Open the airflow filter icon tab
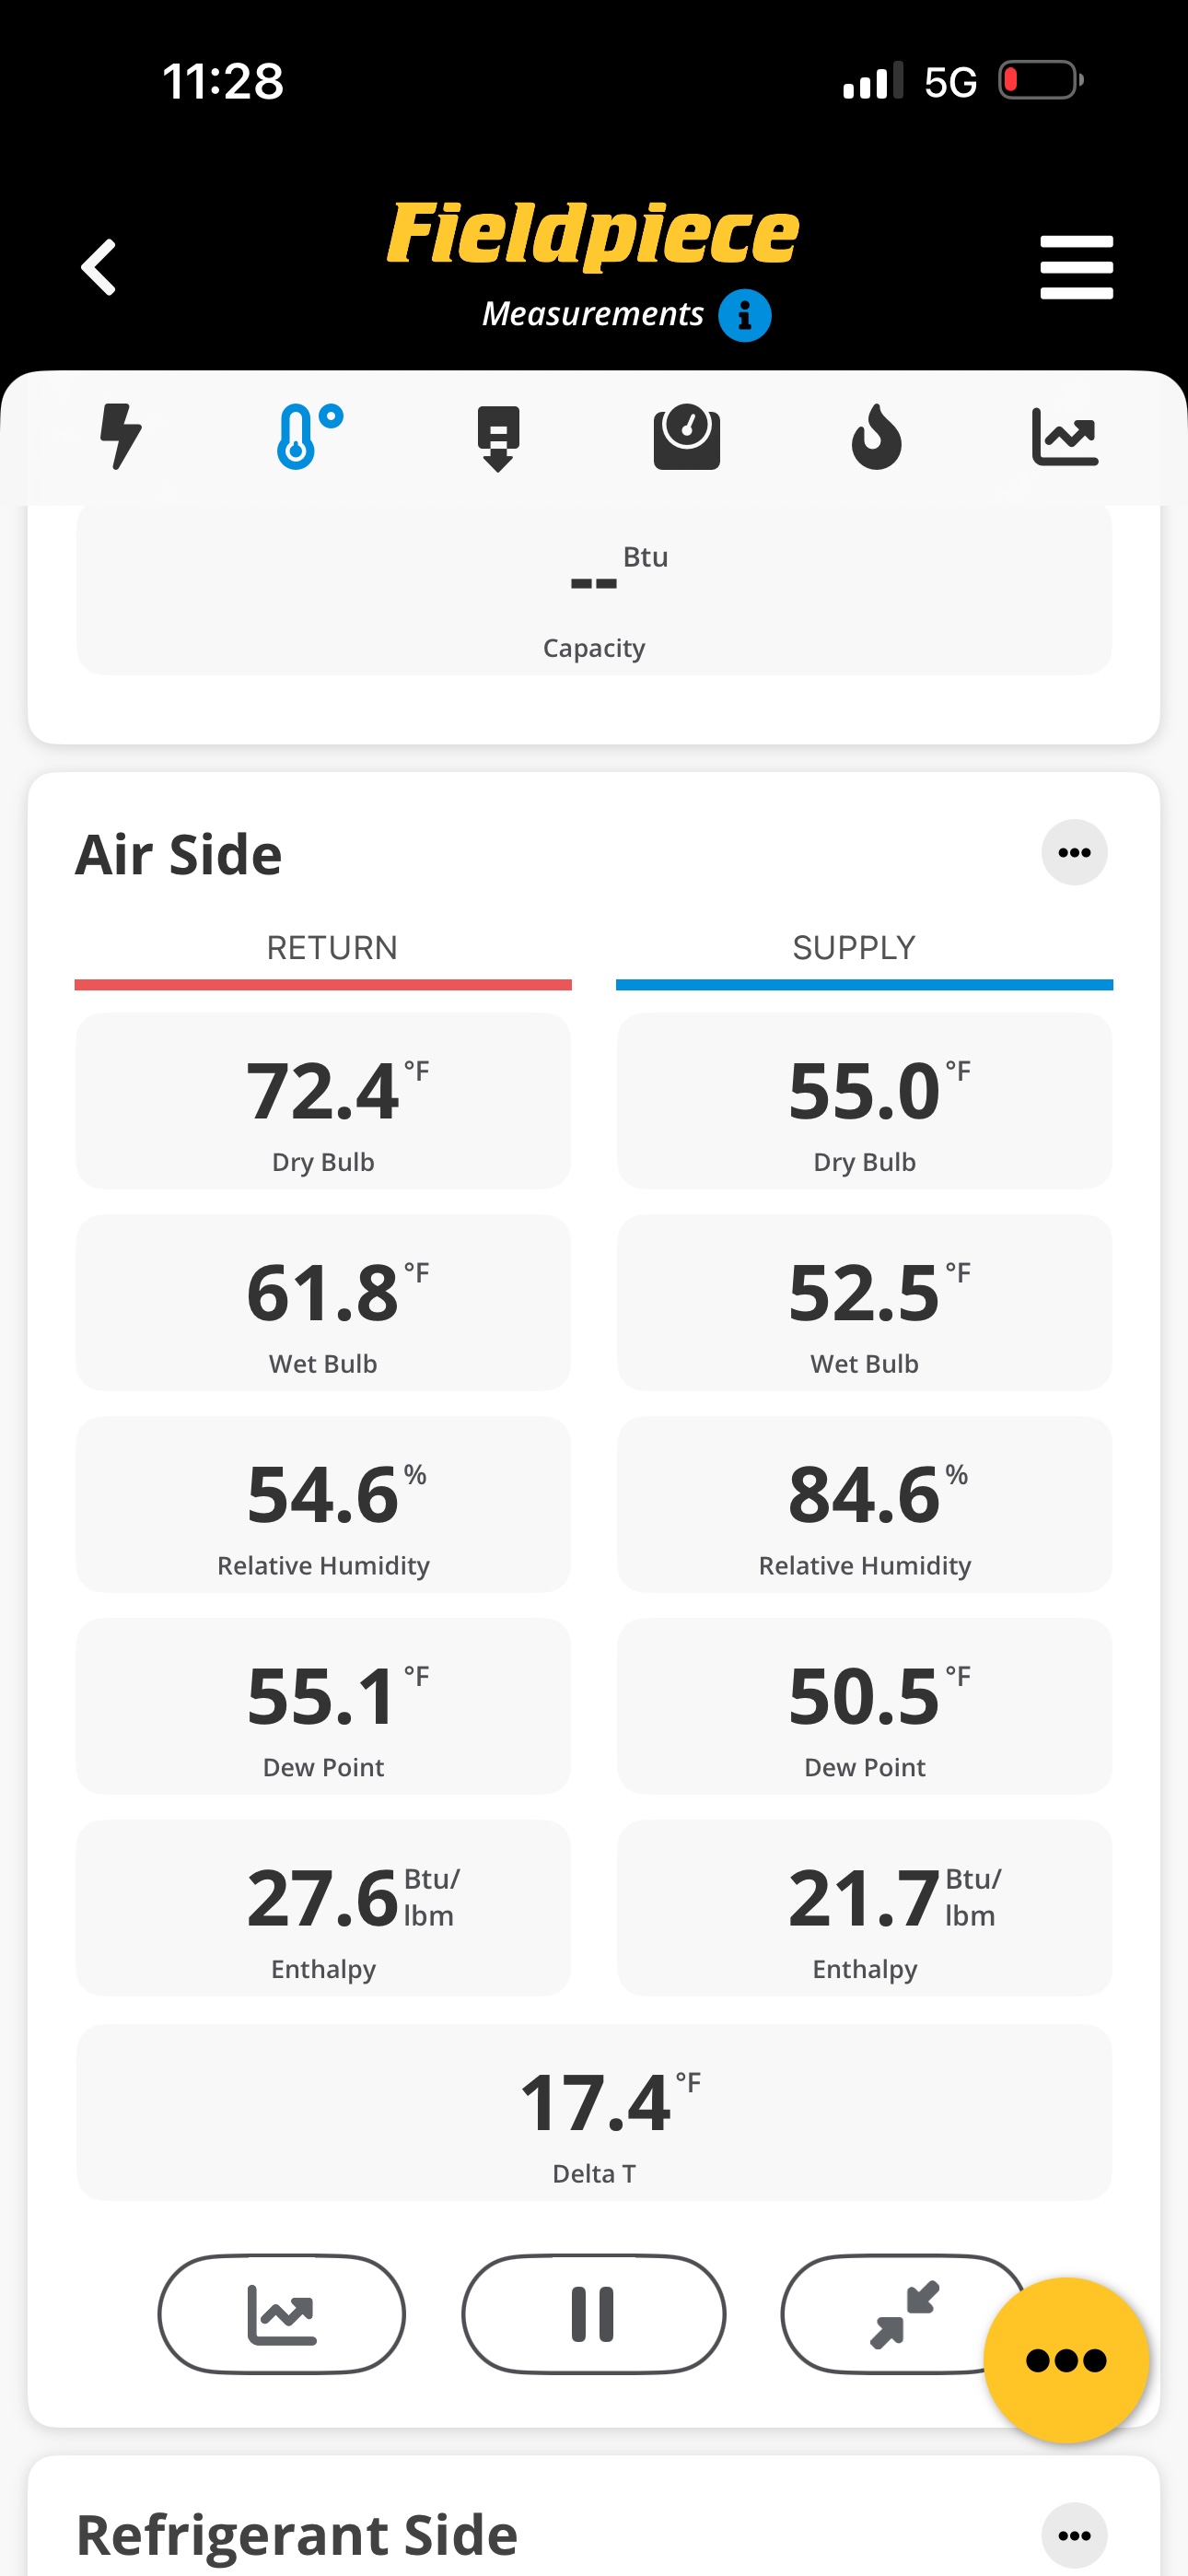 point(498,438)
